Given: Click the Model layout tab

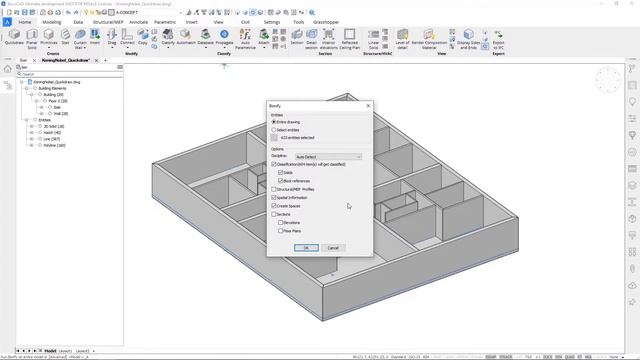Looking at the screenshot, I should pos(50,351).
